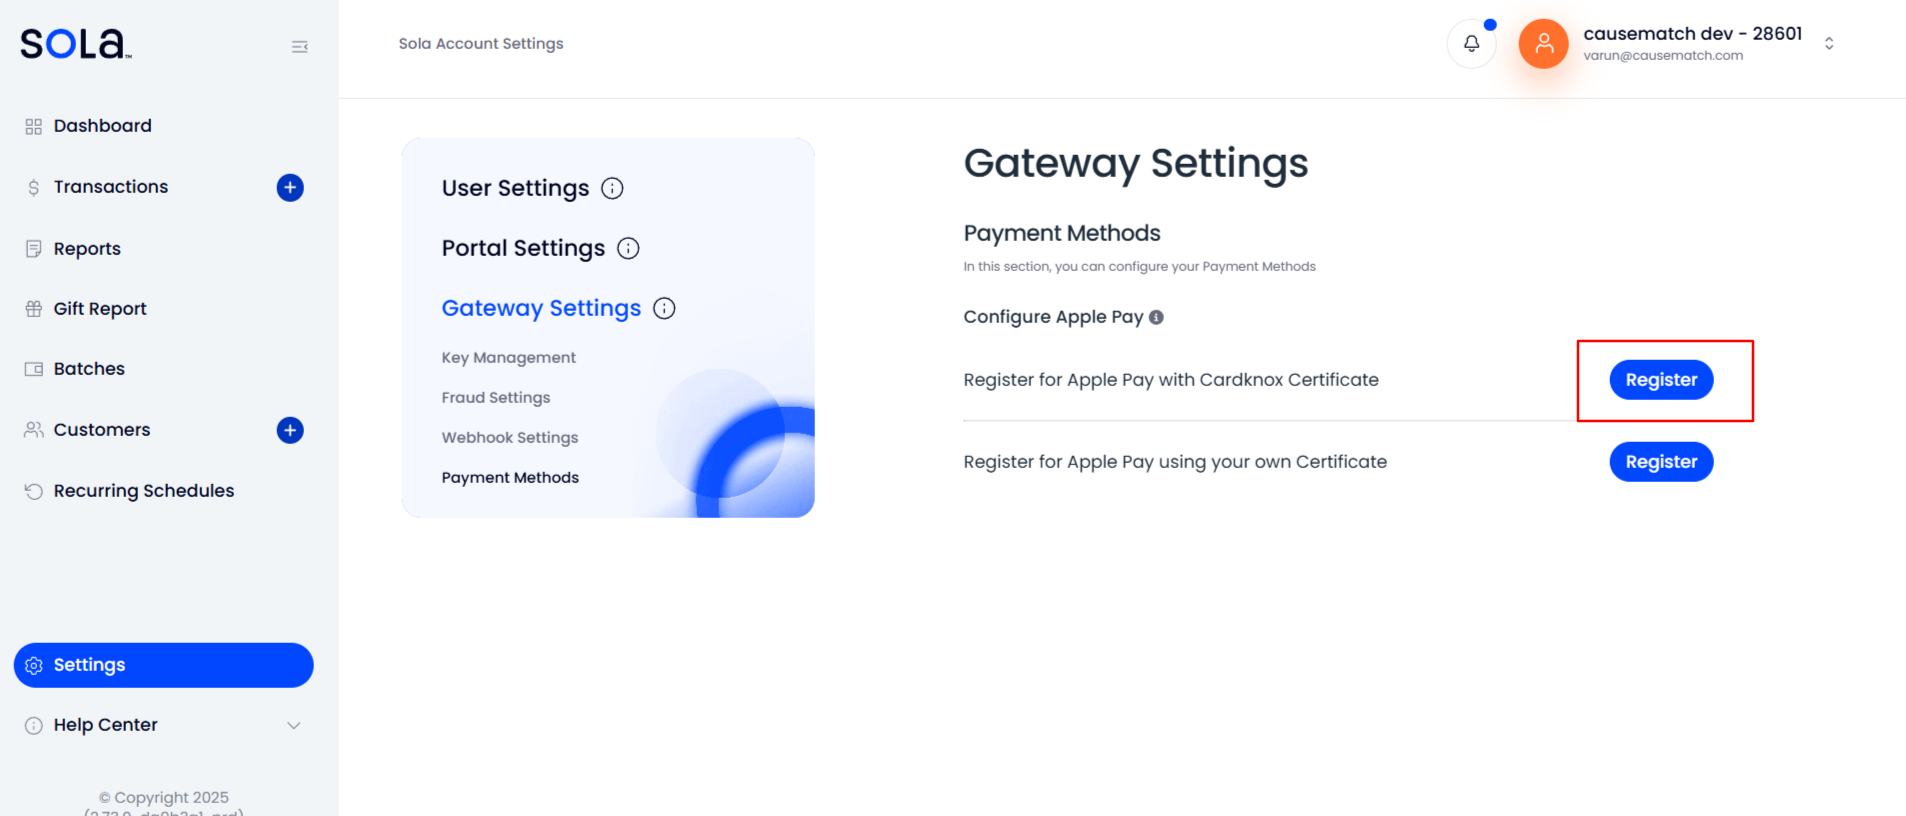Click the Reports document icon
The image size is (1906, 816).
[x=33, y=249]
